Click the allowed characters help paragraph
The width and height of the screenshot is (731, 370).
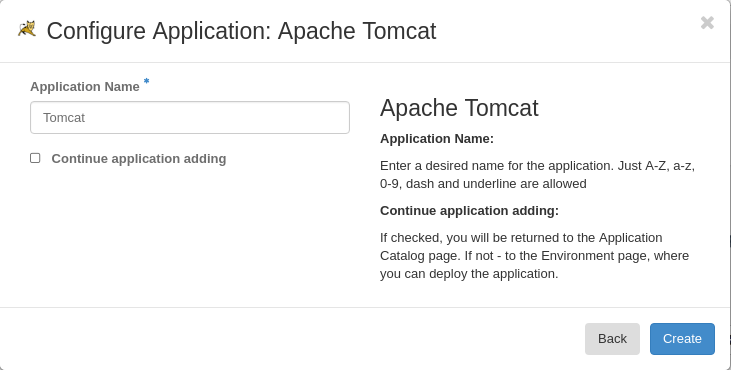pos(538,175)
